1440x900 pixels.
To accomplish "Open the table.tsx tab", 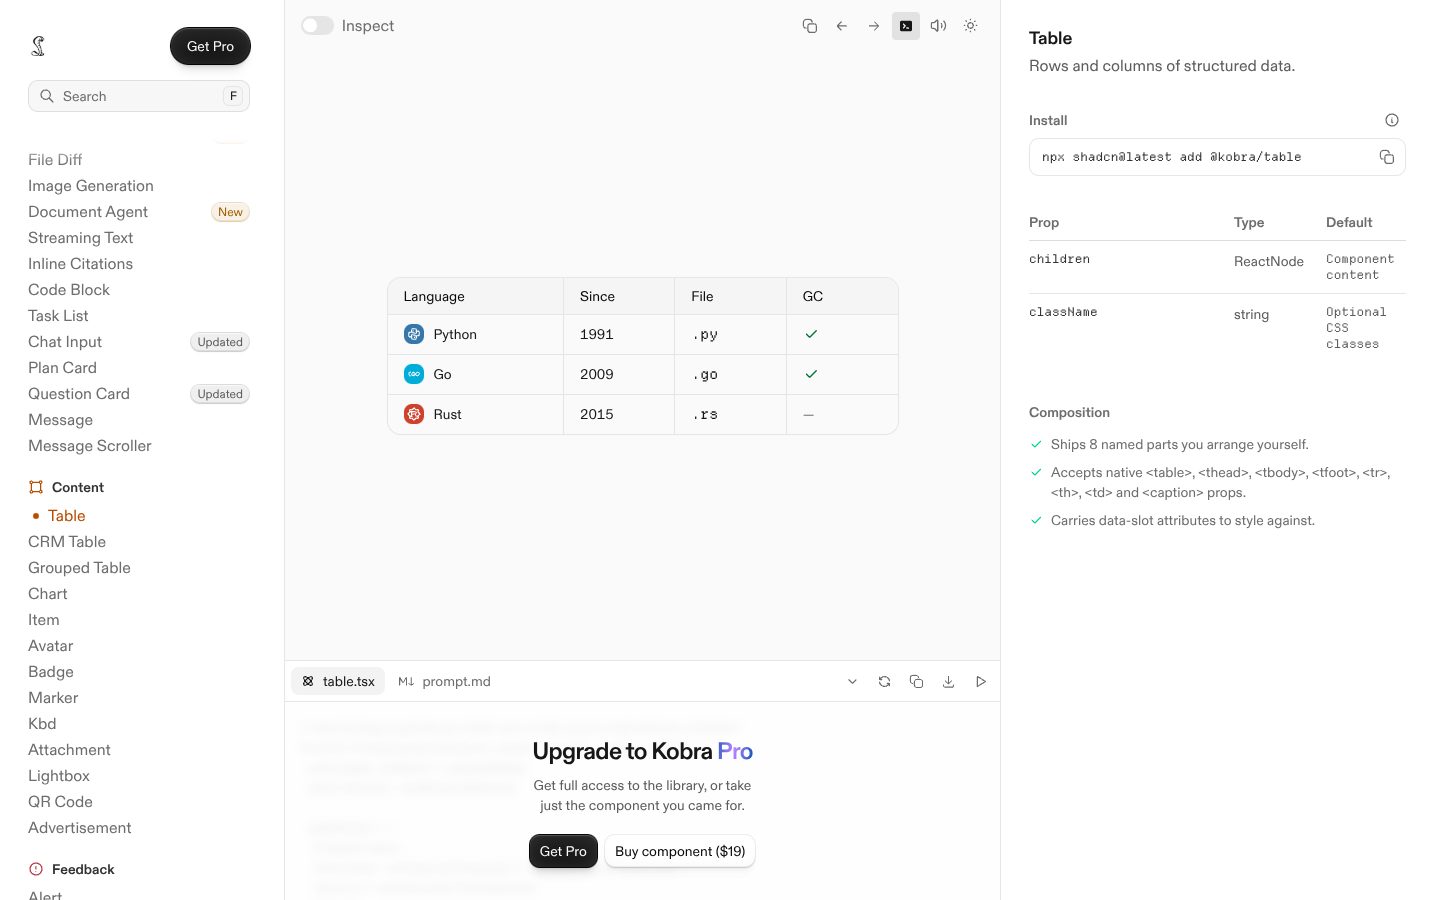I will (x=339, y=682).
